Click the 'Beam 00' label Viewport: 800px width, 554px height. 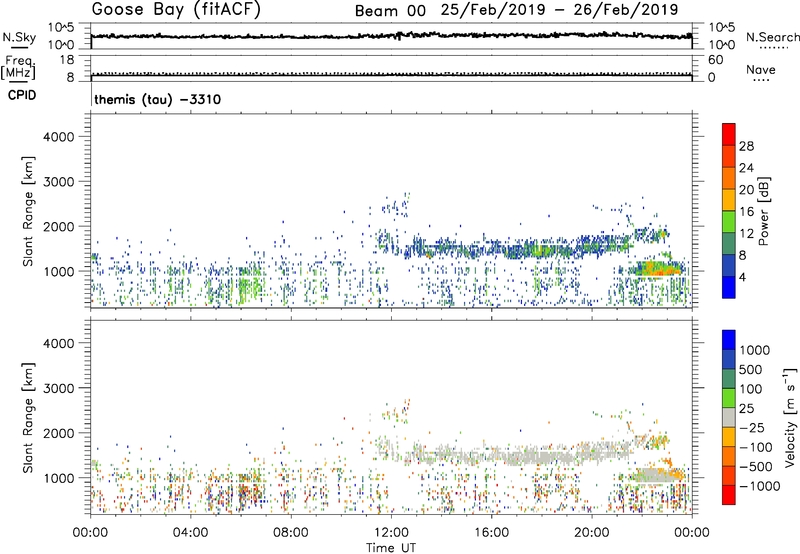(x=390, y=11)
